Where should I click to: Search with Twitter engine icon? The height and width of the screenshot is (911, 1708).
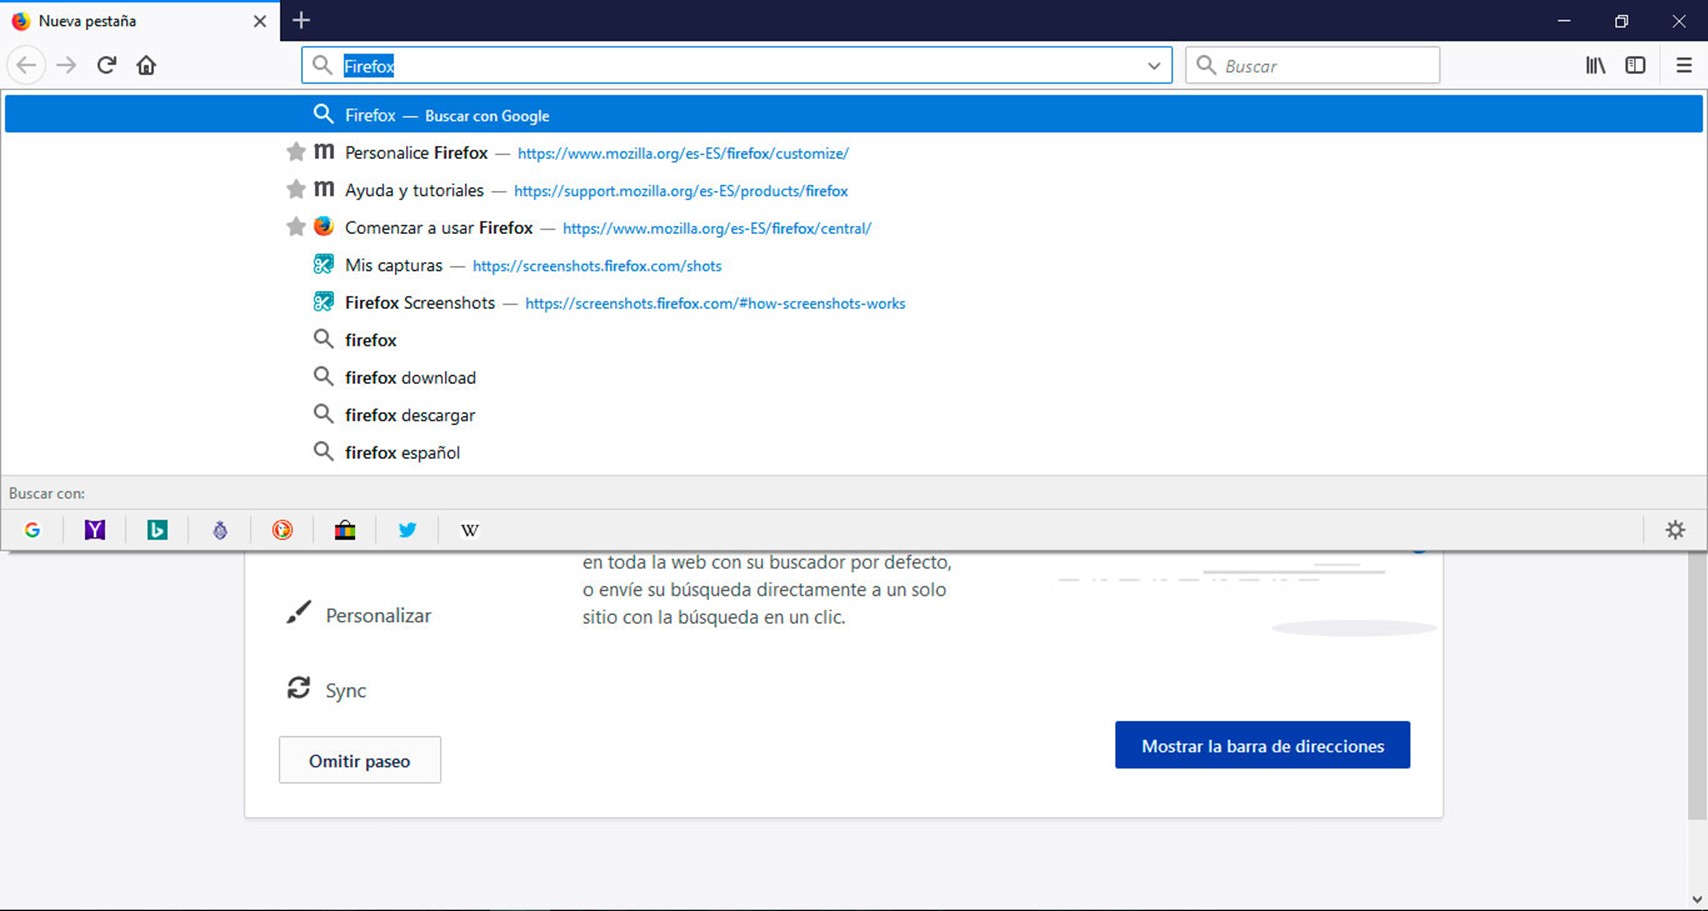(x=407, y=530)
